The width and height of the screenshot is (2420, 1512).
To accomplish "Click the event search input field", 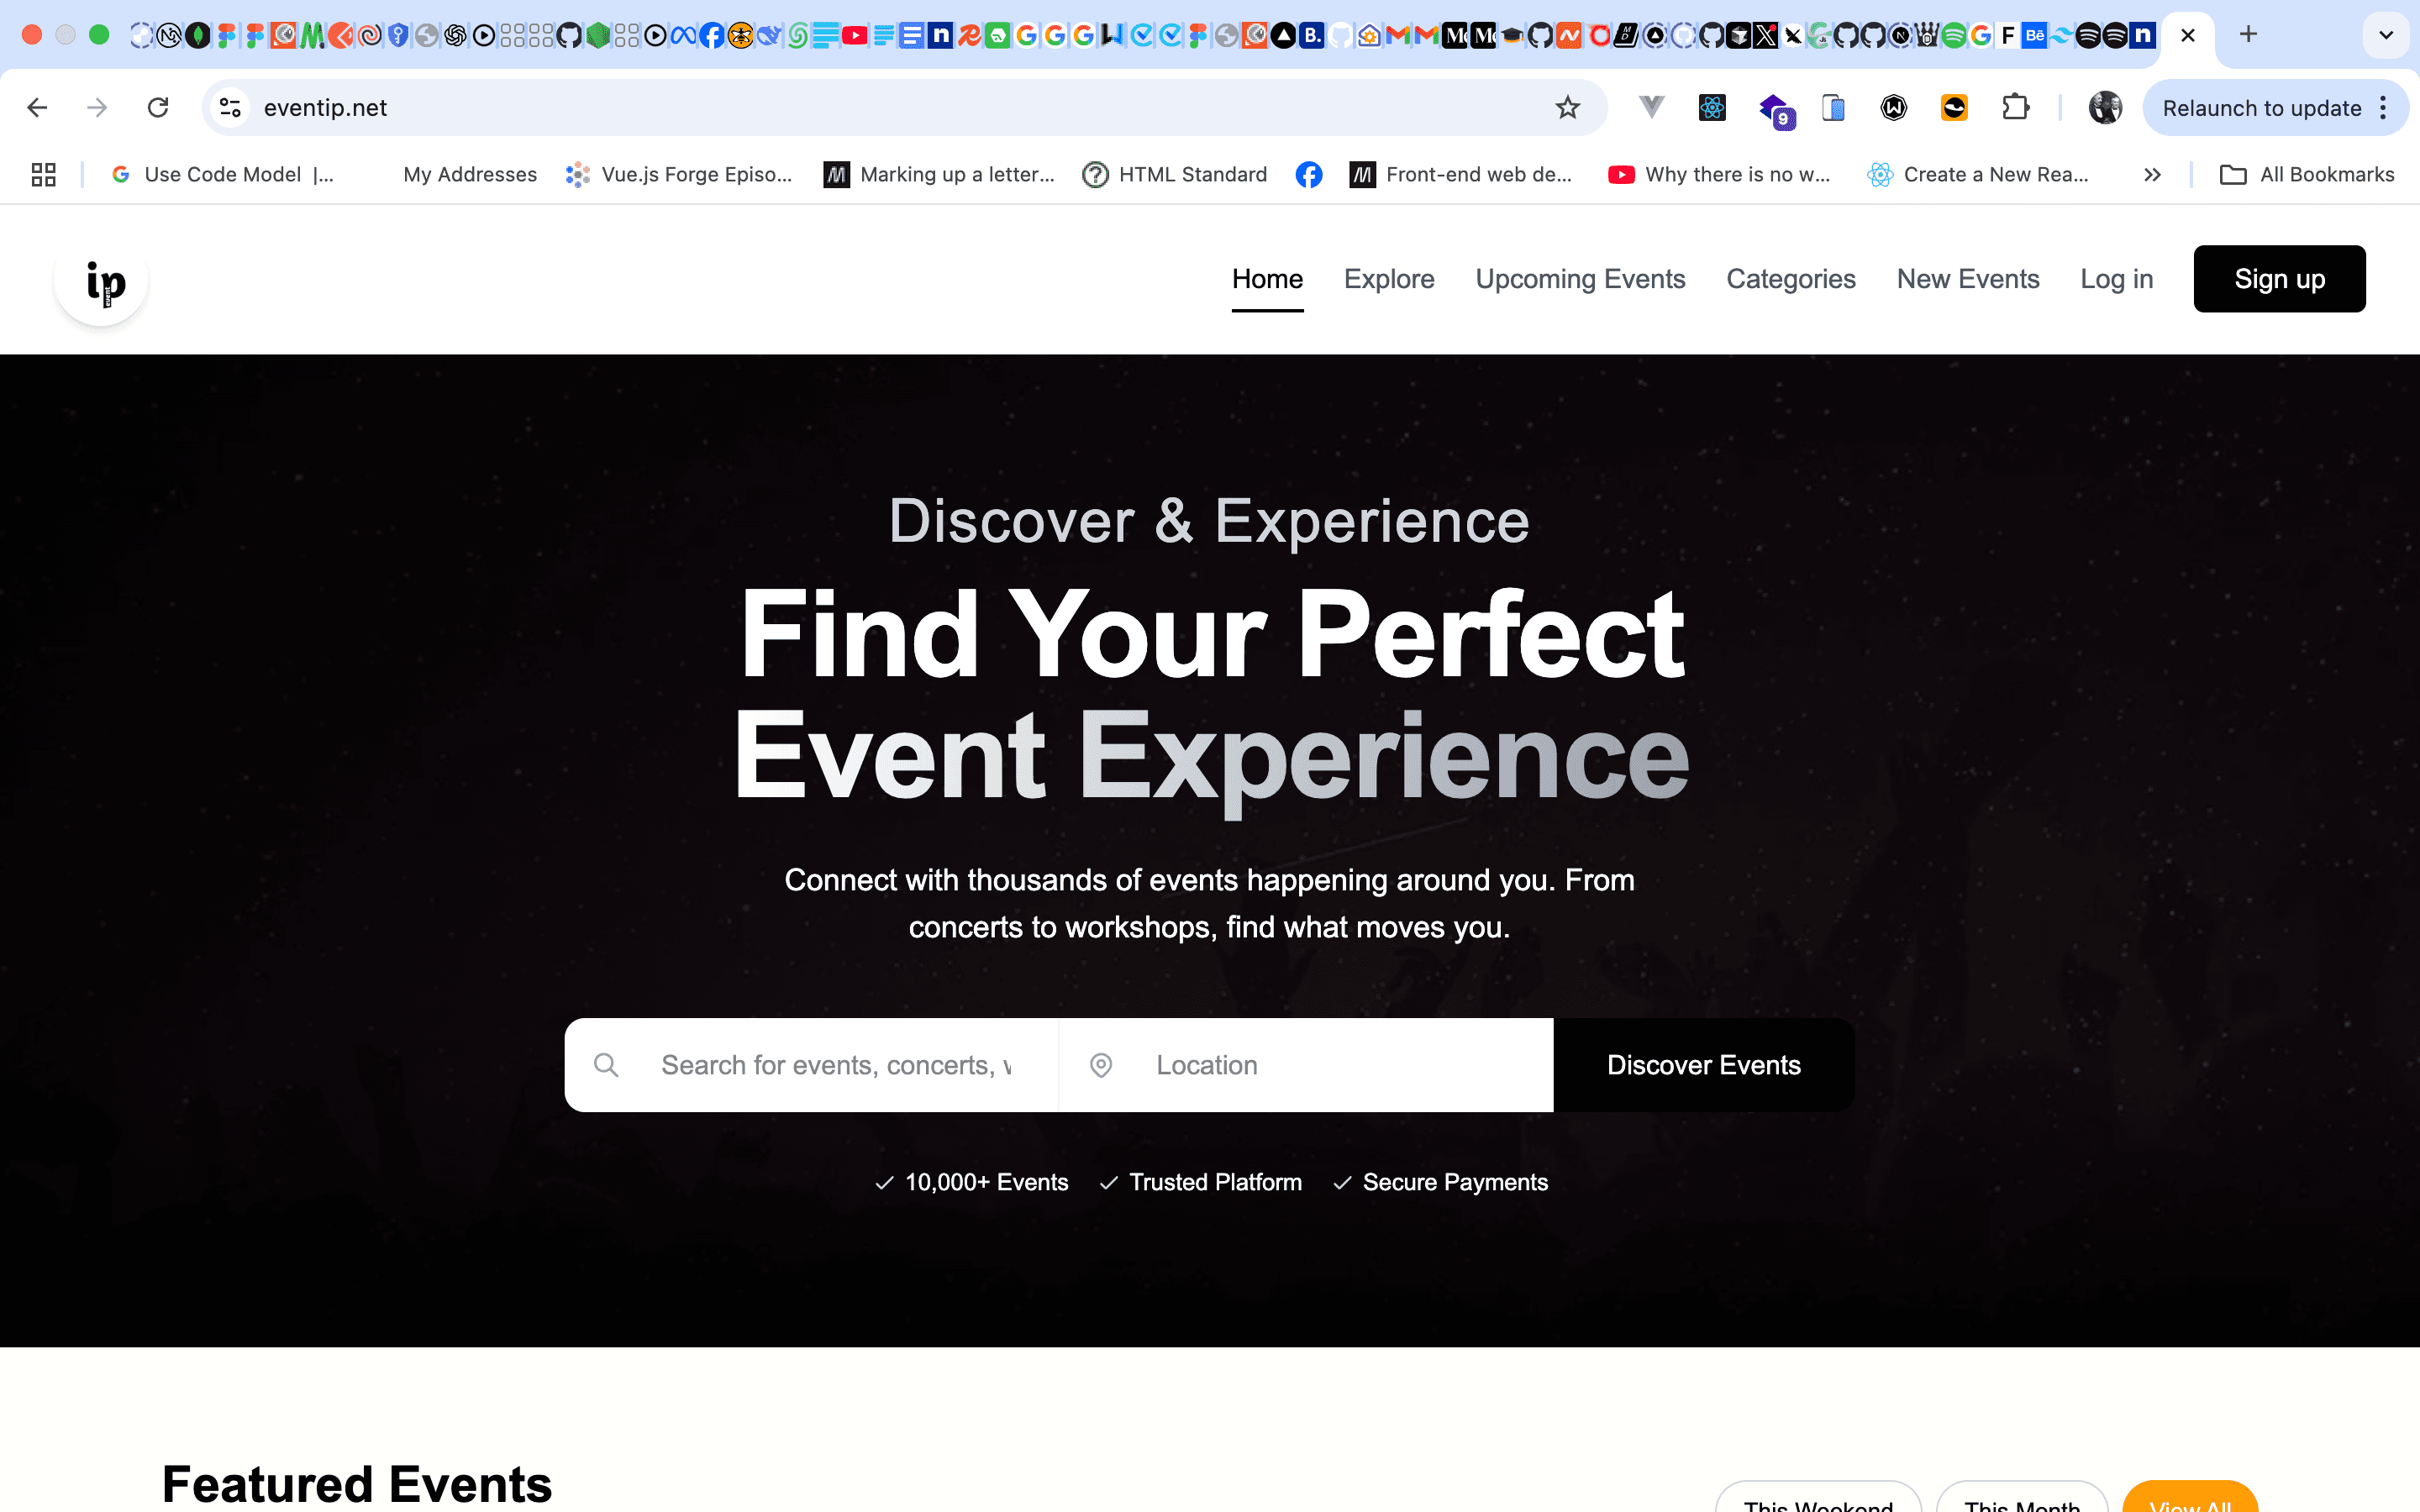I will [835, 1065].
